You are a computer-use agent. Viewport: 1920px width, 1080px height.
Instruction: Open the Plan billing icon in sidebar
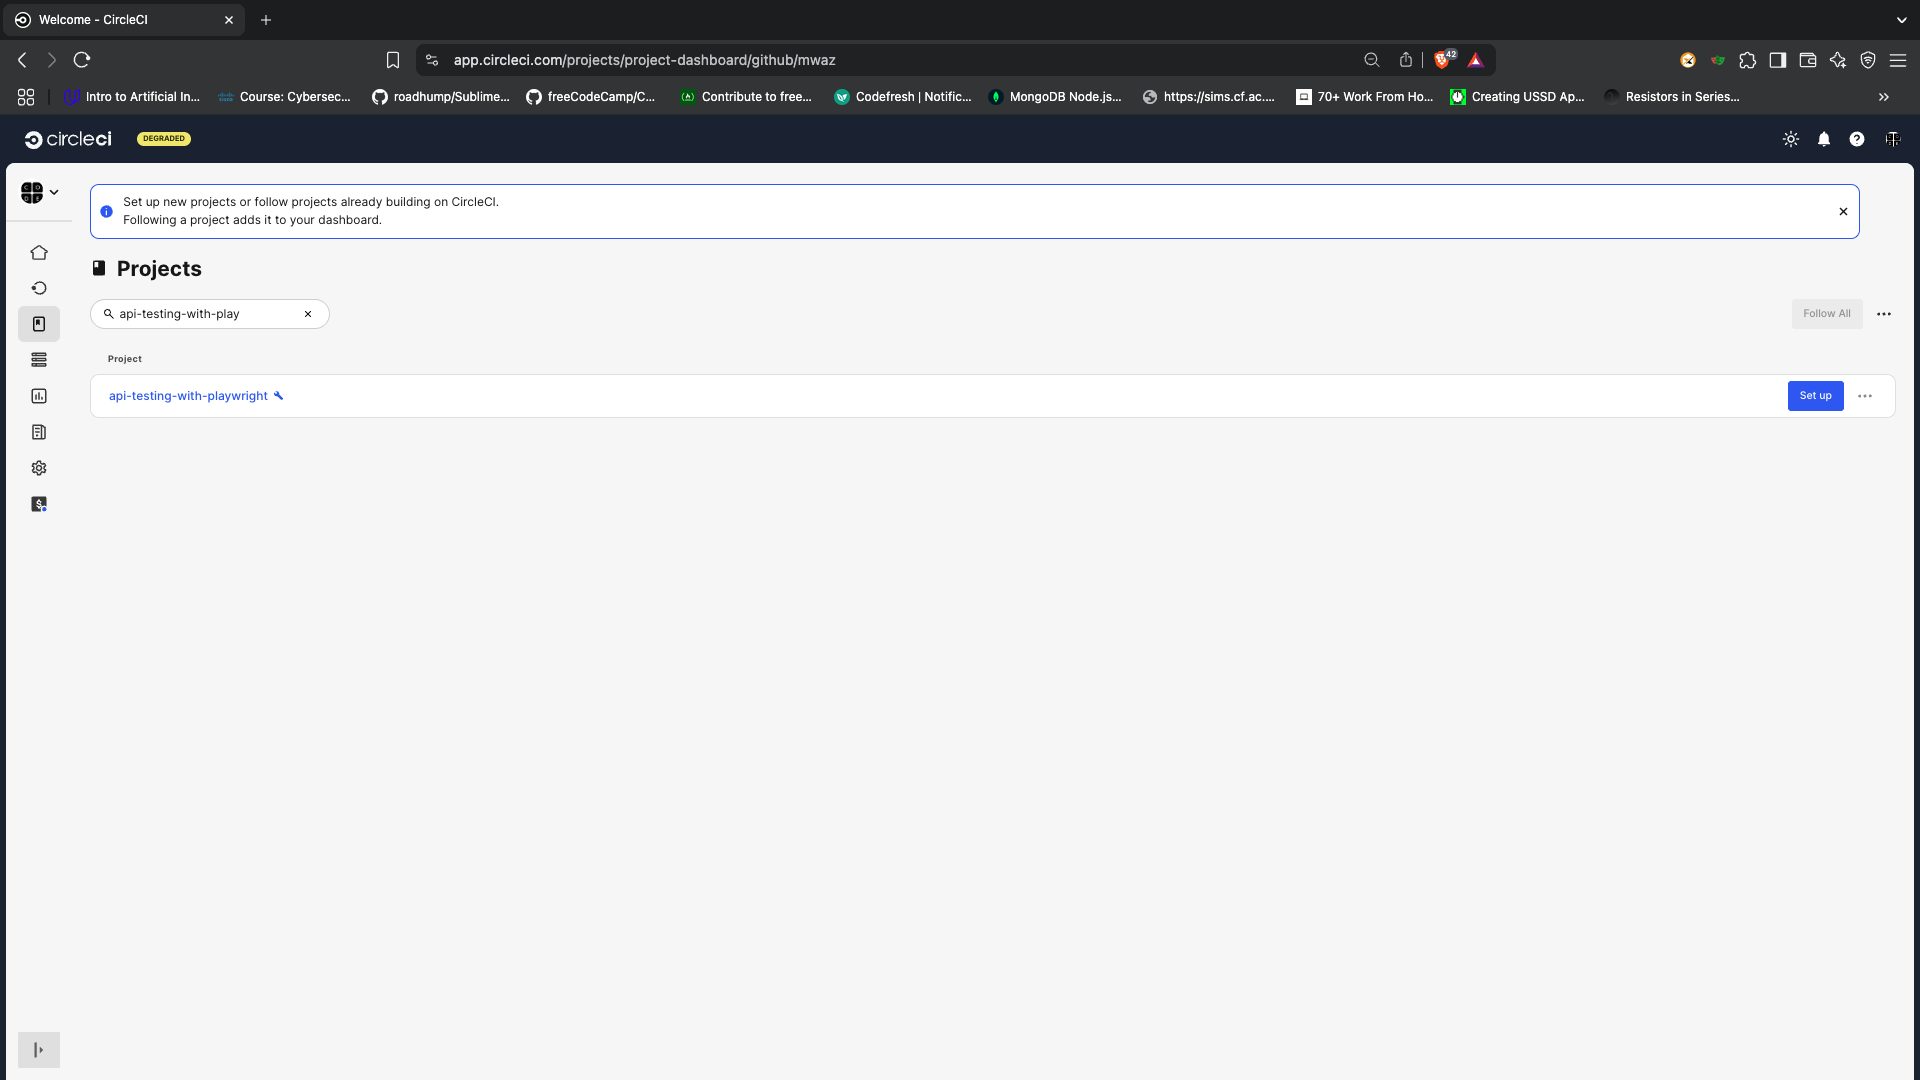39,504
